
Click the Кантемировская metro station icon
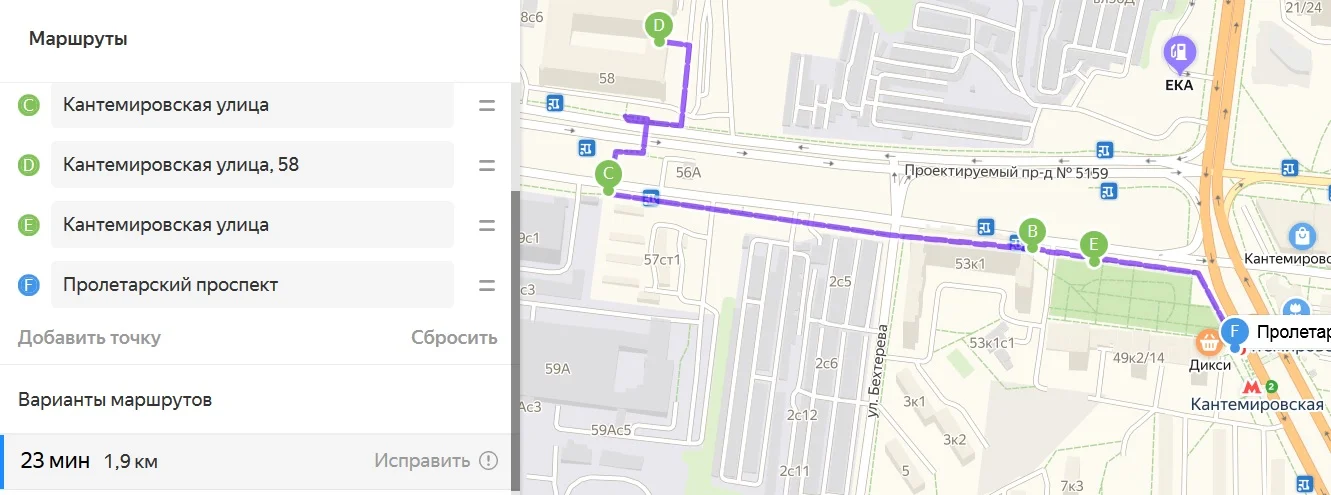(x=1250, y=386)
